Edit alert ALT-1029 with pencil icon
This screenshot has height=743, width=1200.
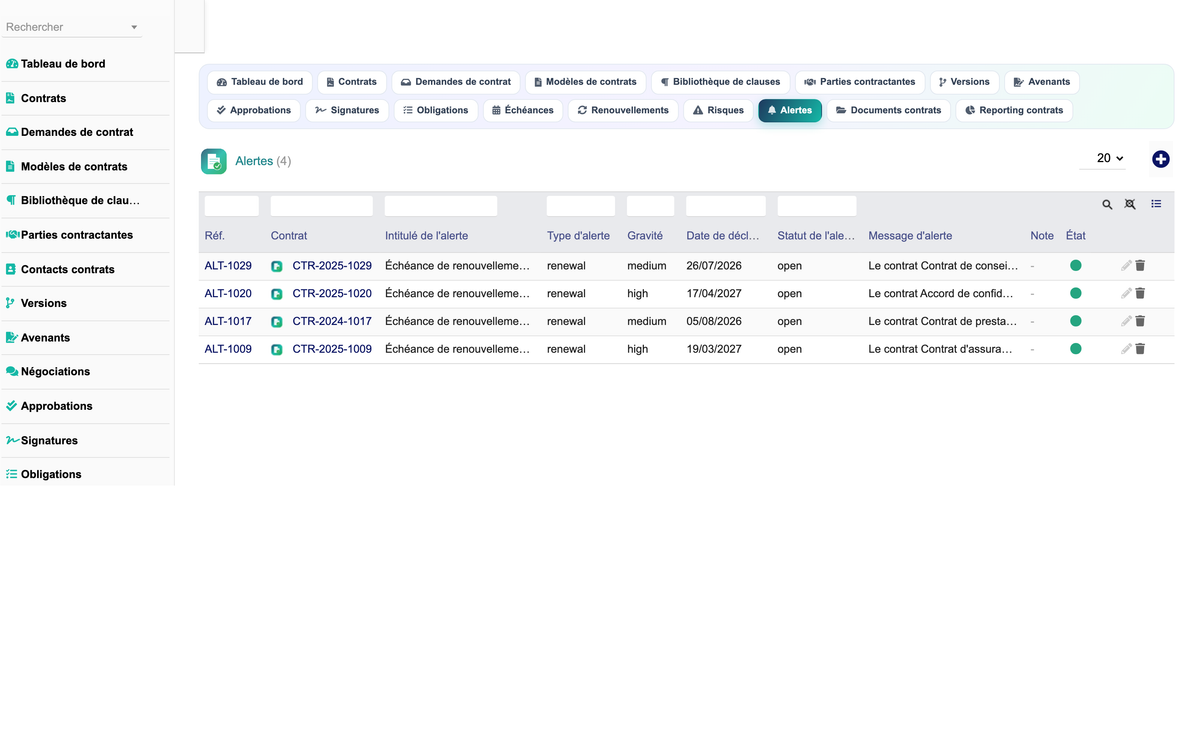pos(1126,266)
